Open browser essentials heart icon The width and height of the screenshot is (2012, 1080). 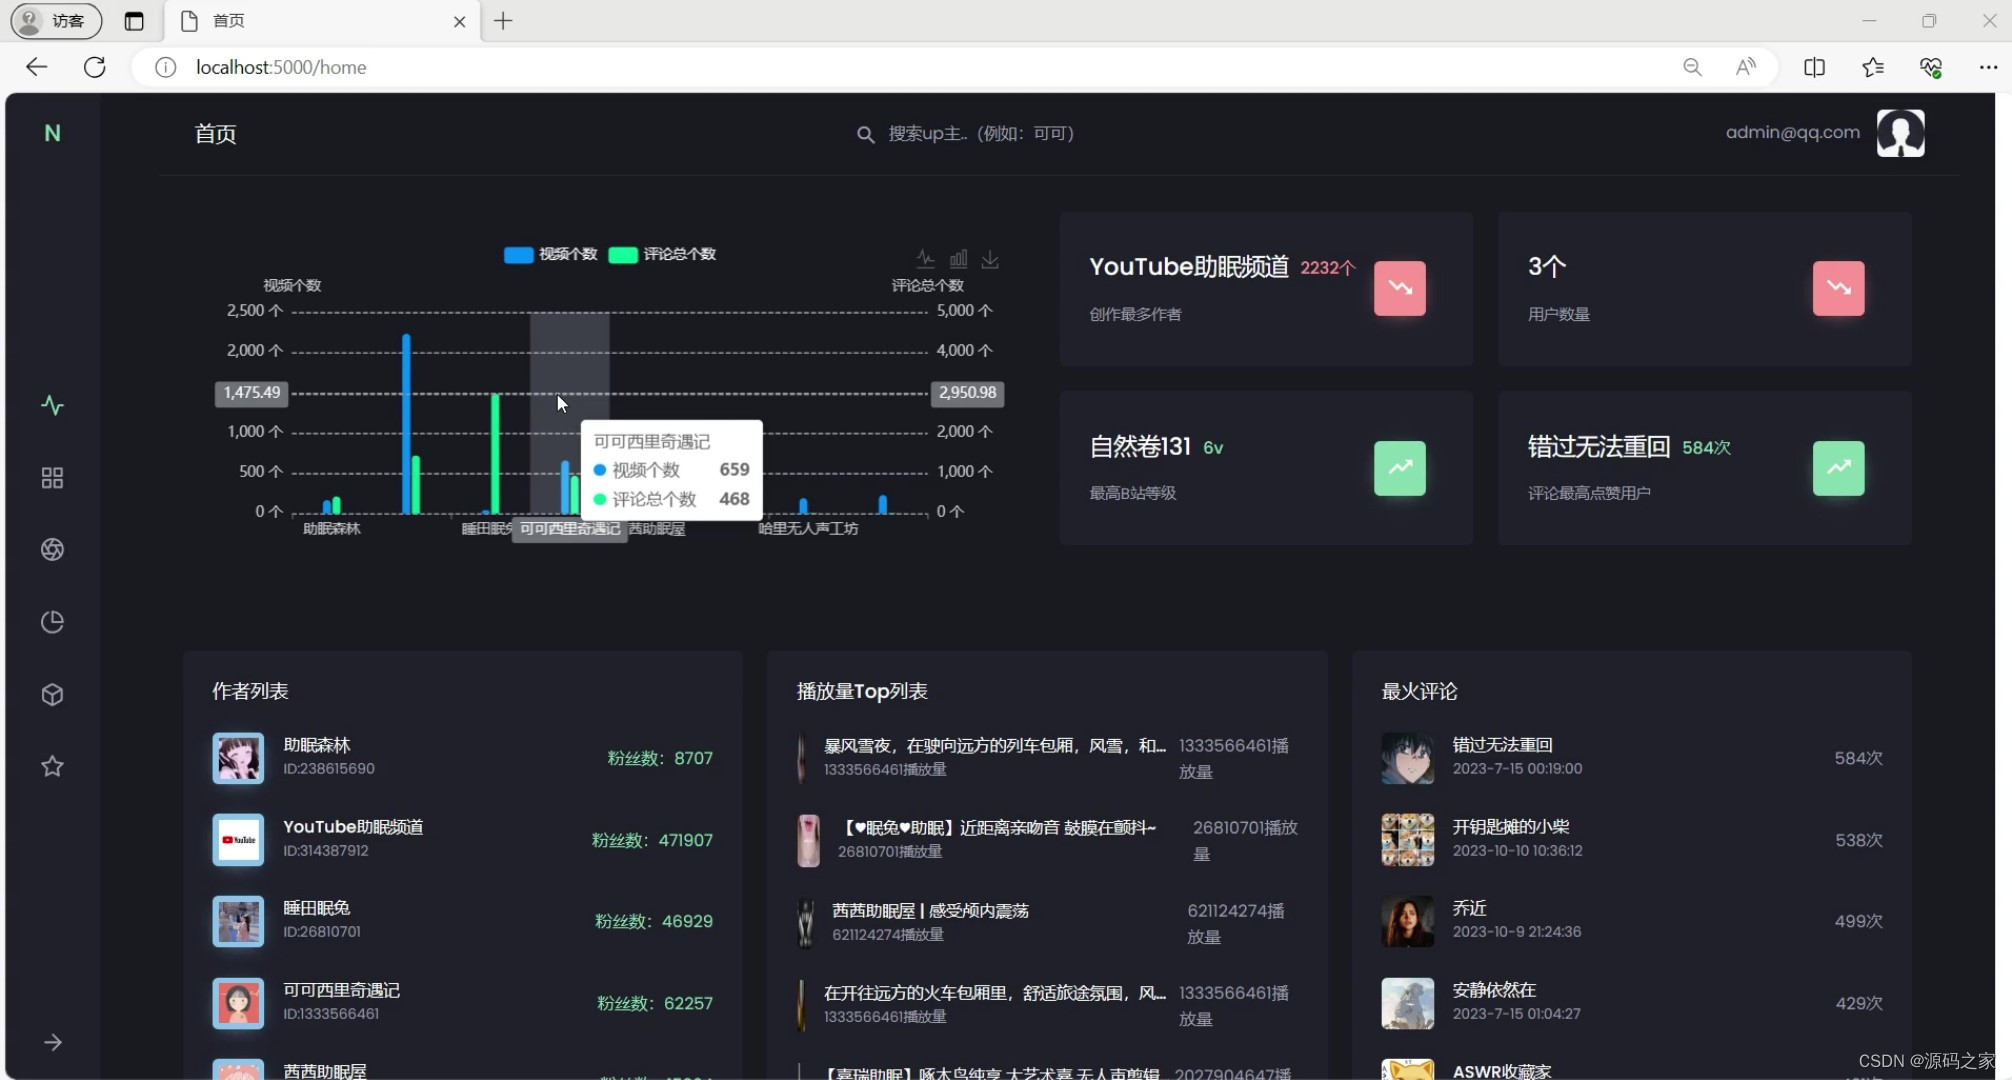click(1931, 67)
